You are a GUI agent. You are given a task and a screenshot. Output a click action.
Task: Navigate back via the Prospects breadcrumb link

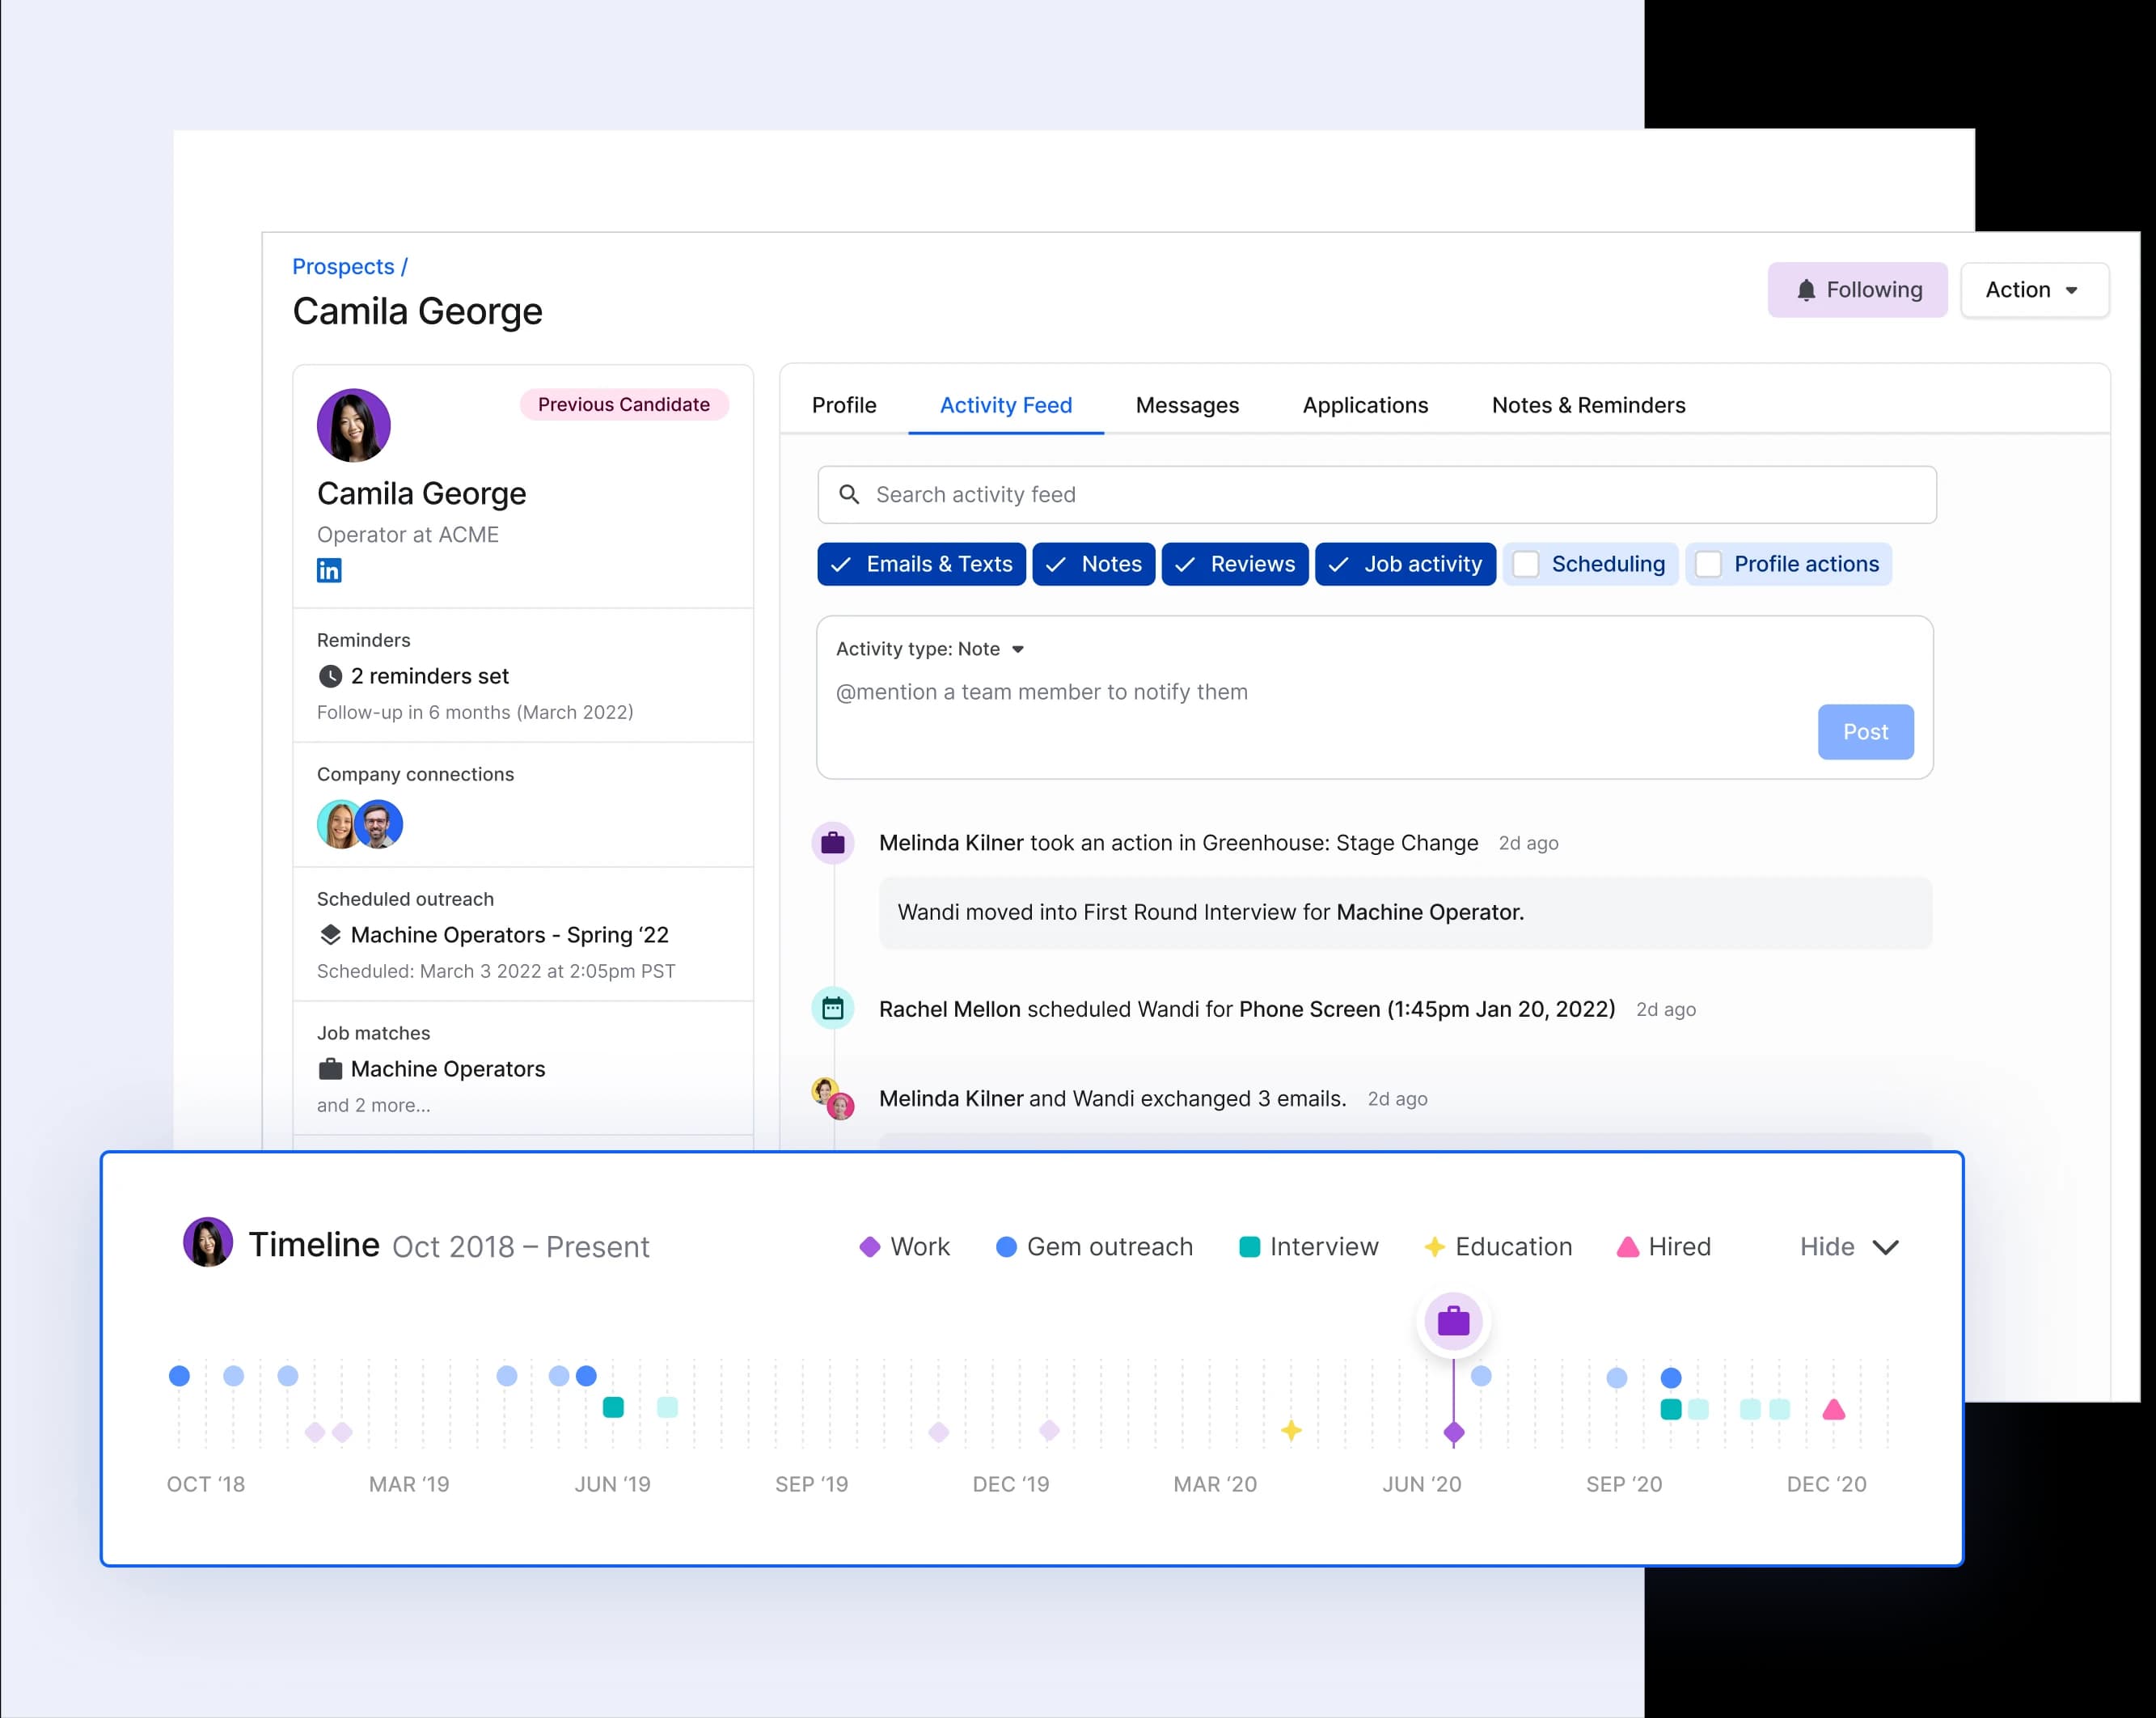341,266
